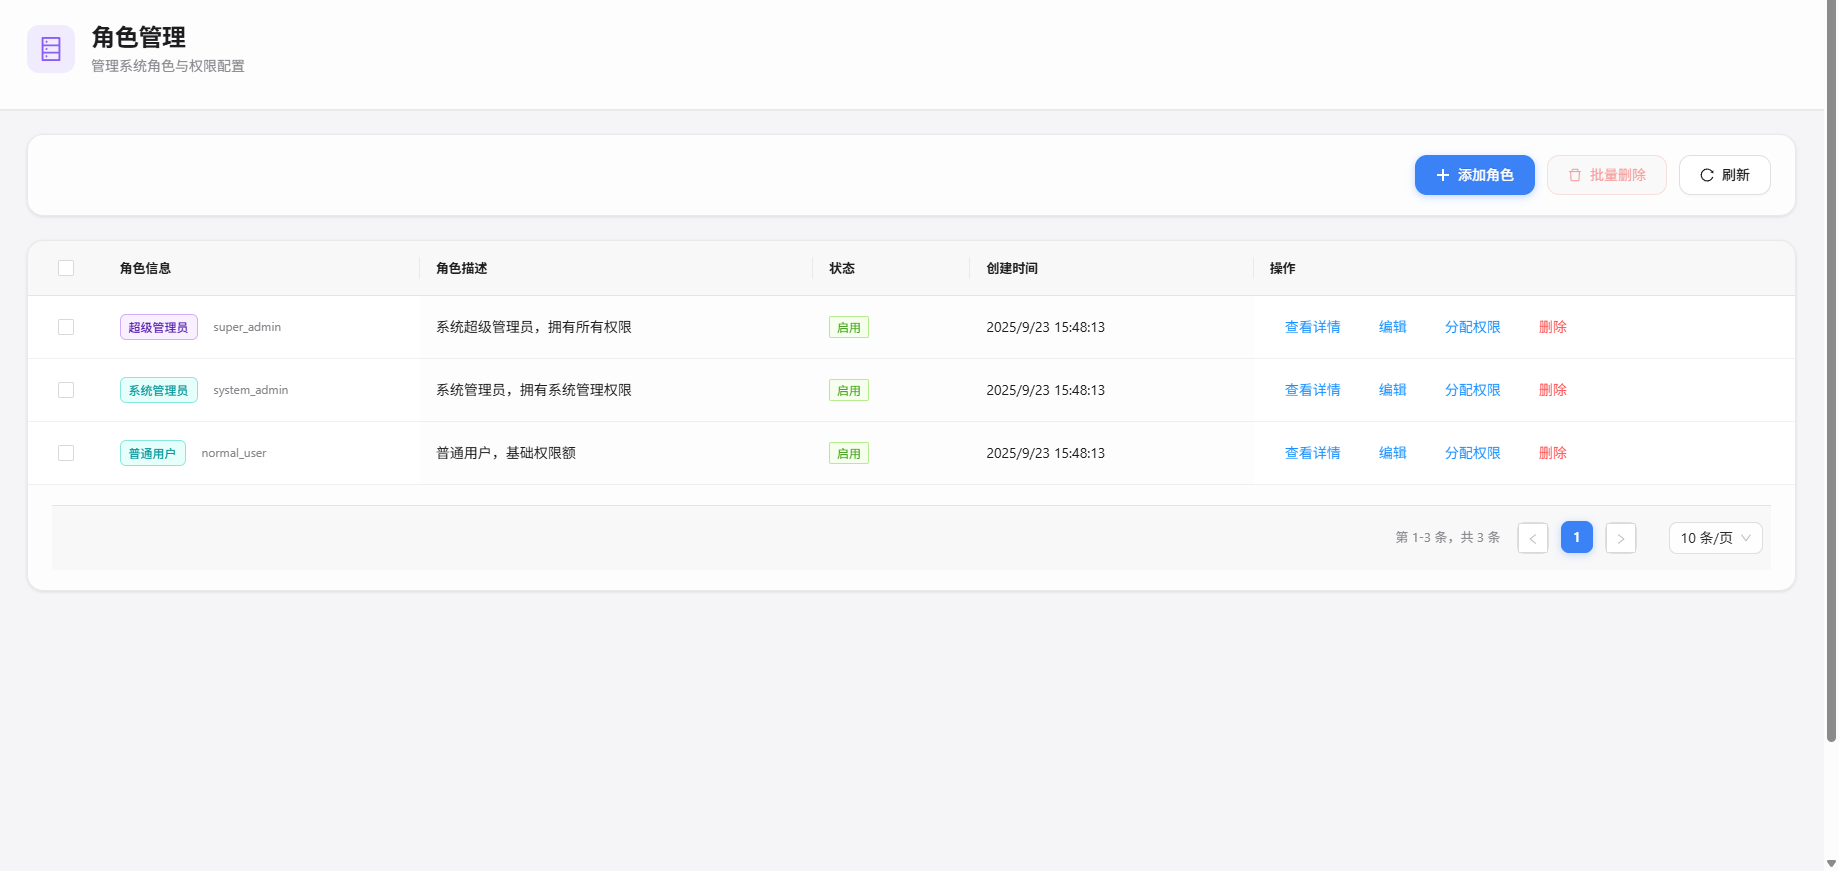Open 查看详情 for super_admin

point(1312,327)
